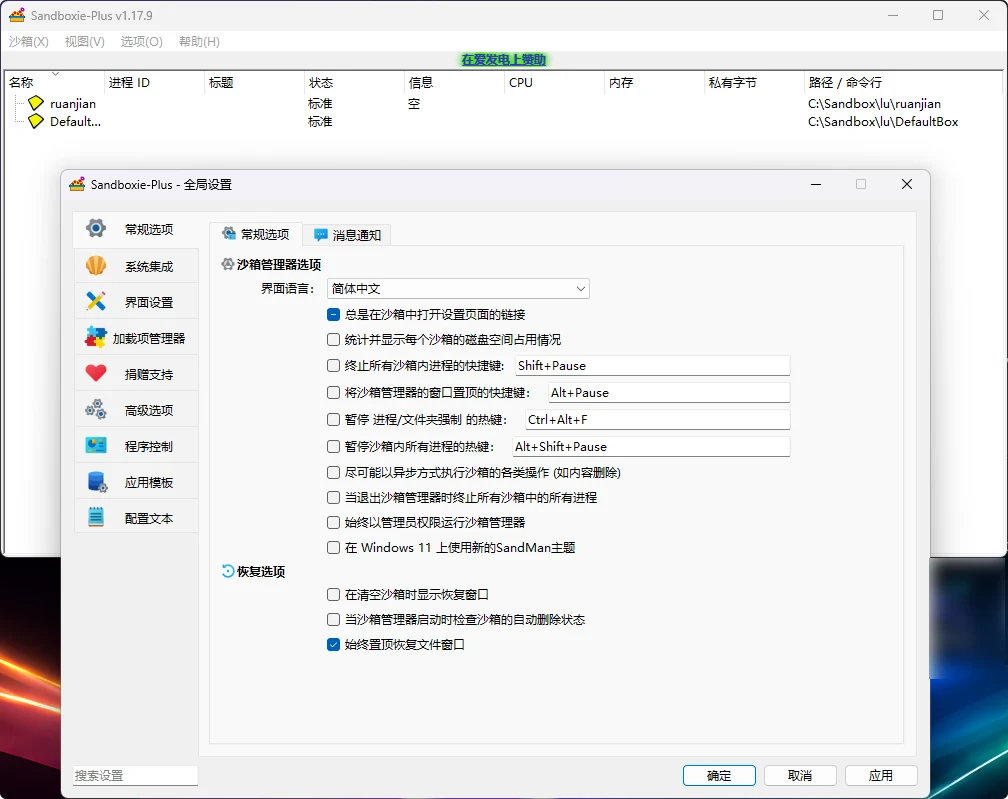The height and width of the screenshot is (799, 1008).
Task: Click the Sandboxie-Plus main window title icon
Action: (x=17, y=15)
